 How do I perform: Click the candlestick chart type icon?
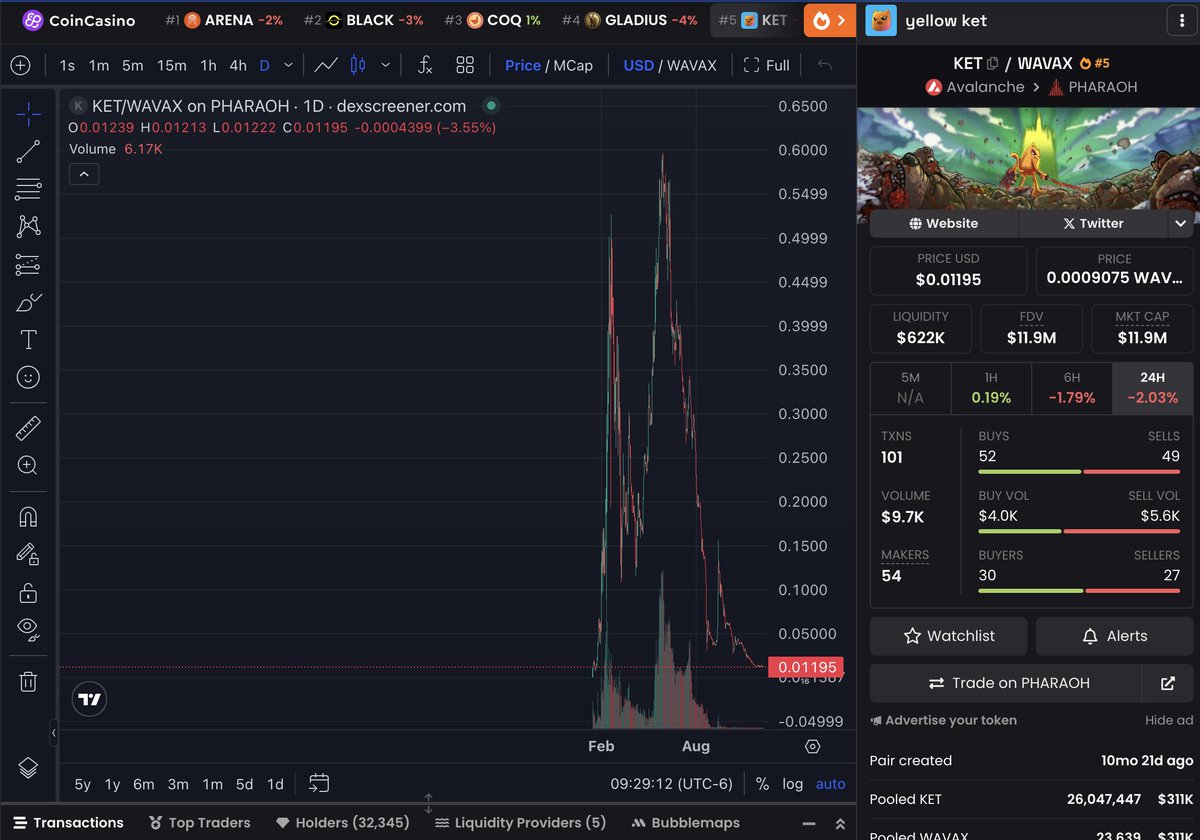358,65
